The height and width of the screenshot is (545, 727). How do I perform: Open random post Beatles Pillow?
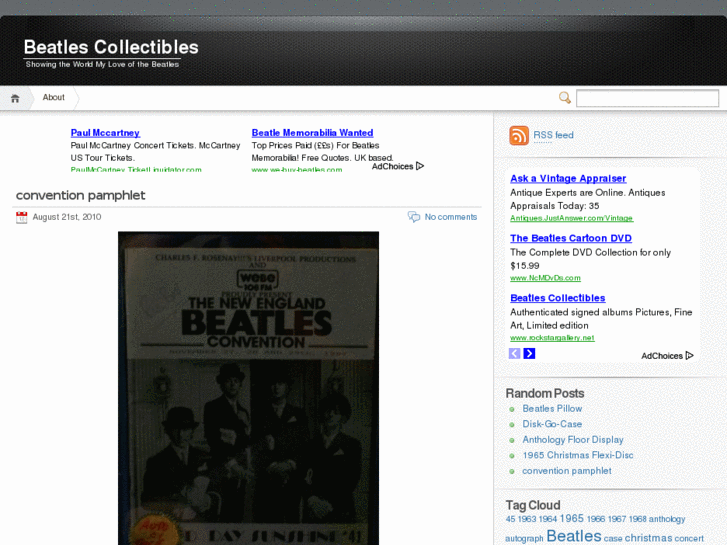click(552, 409)
